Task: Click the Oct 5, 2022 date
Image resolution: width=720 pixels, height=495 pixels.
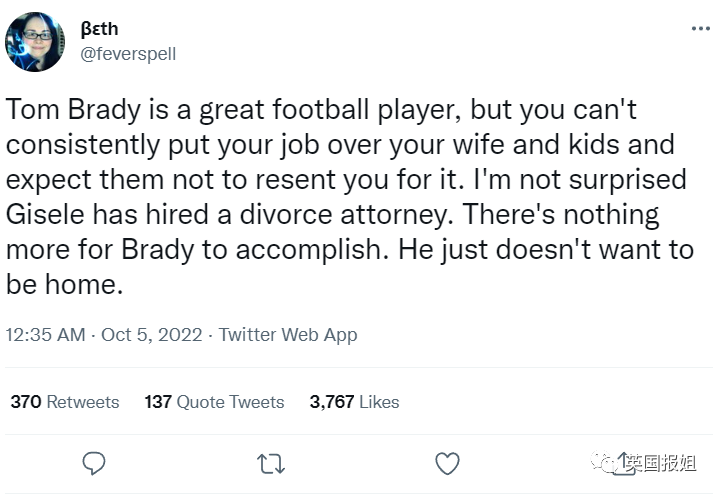Action: click(x=151, y=335)
